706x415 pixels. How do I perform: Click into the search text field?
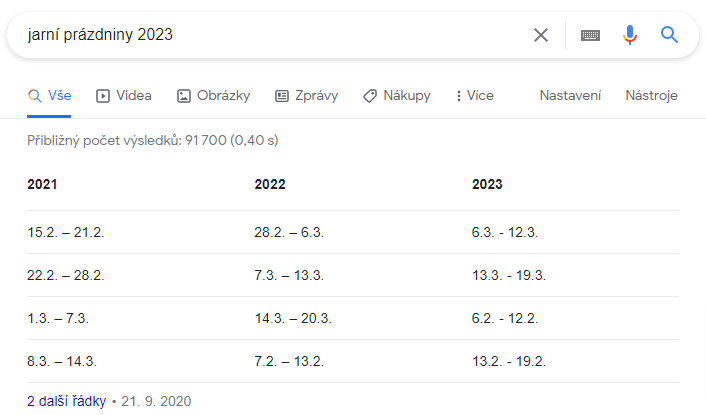(270, 35)
